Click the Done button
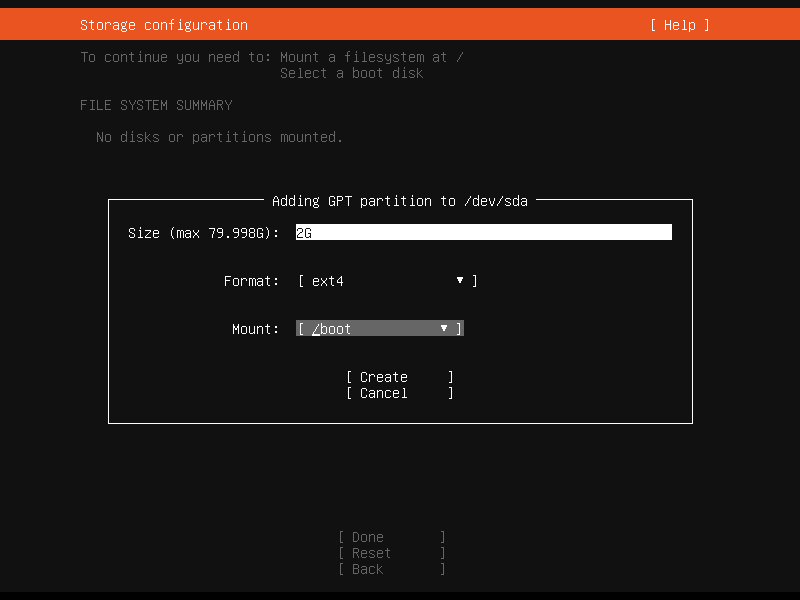800x600 pixels. (x=392, y=537)
